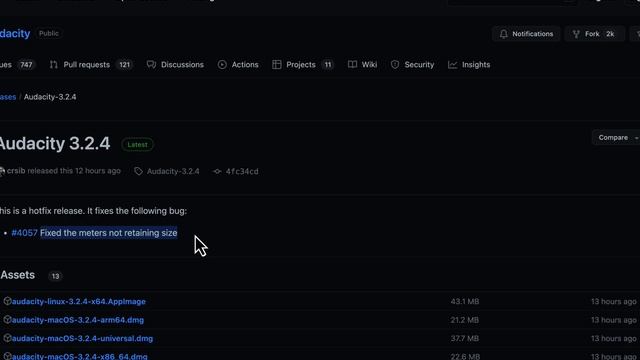This screenshot has width=640, height=360.
Task: Click the green Latest badge
Action: pyautogui.click(x=138, y=144)
